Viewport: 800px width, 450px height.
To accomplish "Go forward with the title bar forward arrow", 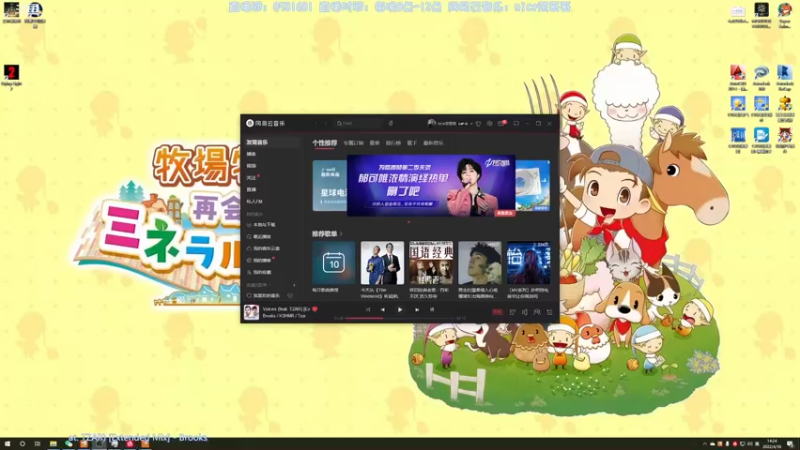I will (x=326, y=123).
